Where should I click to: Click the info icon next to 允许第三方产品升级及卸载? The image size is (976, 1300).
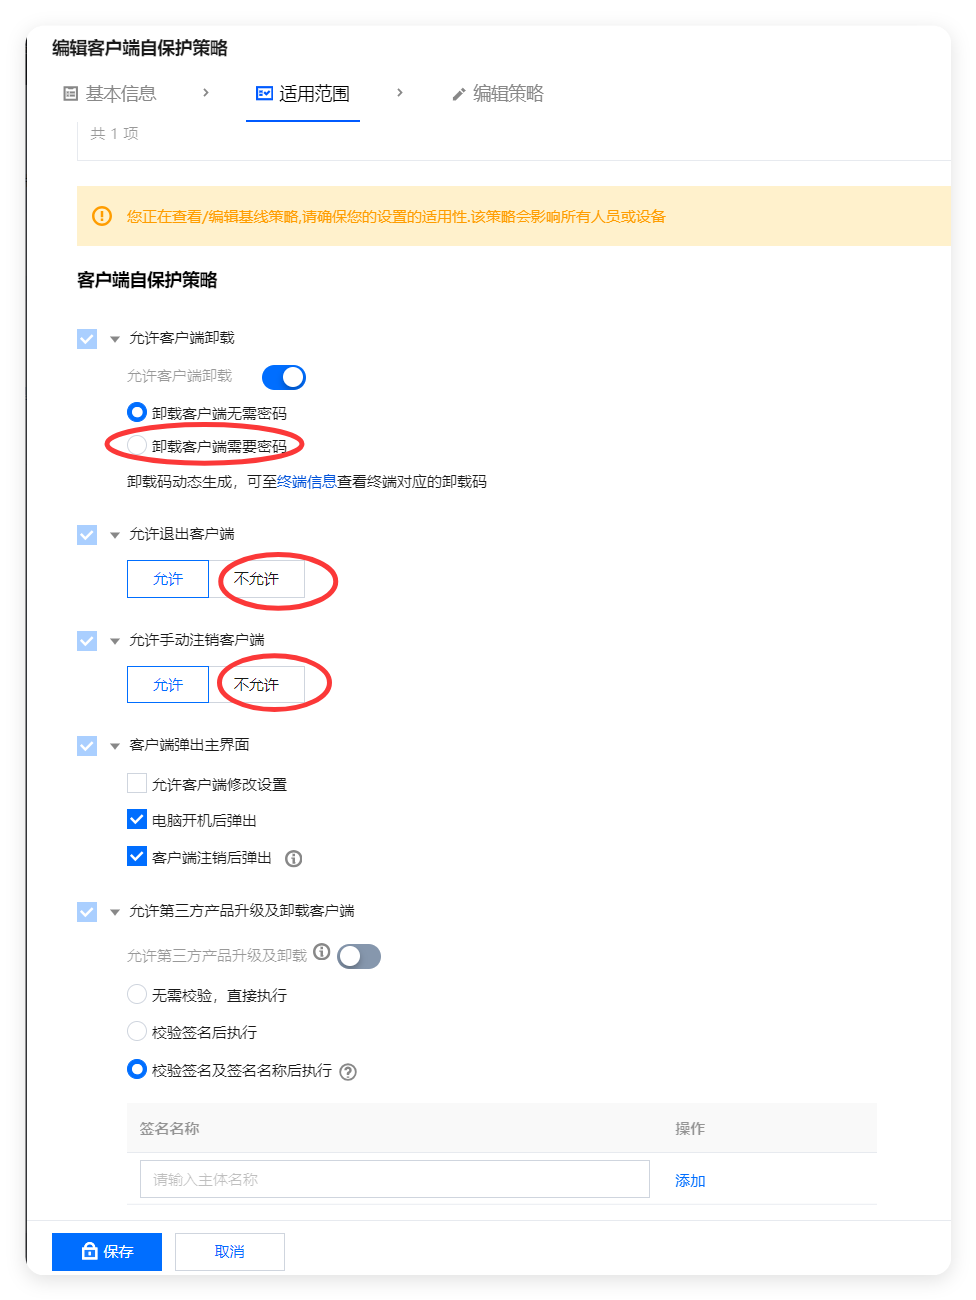pyautogui.click(x=321, y=952)
